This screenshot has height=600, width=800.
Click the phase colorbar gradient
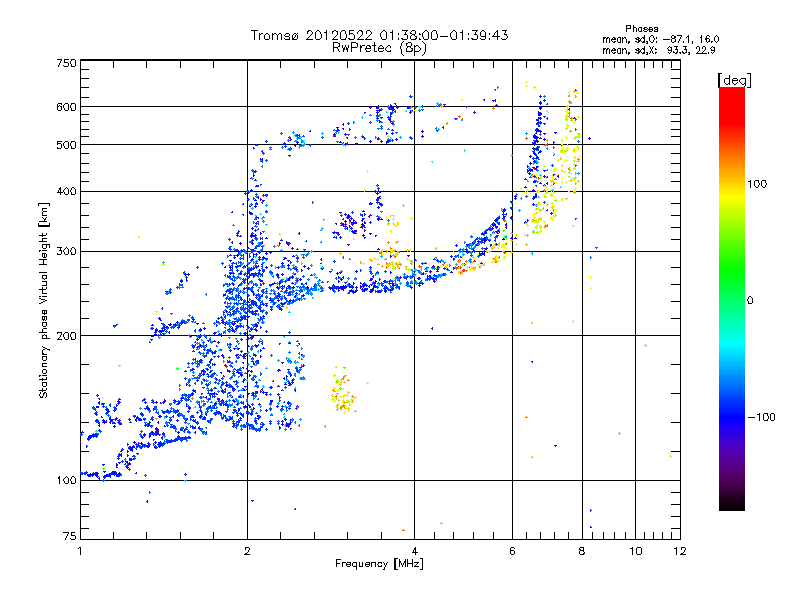click(x=732, y=298)
